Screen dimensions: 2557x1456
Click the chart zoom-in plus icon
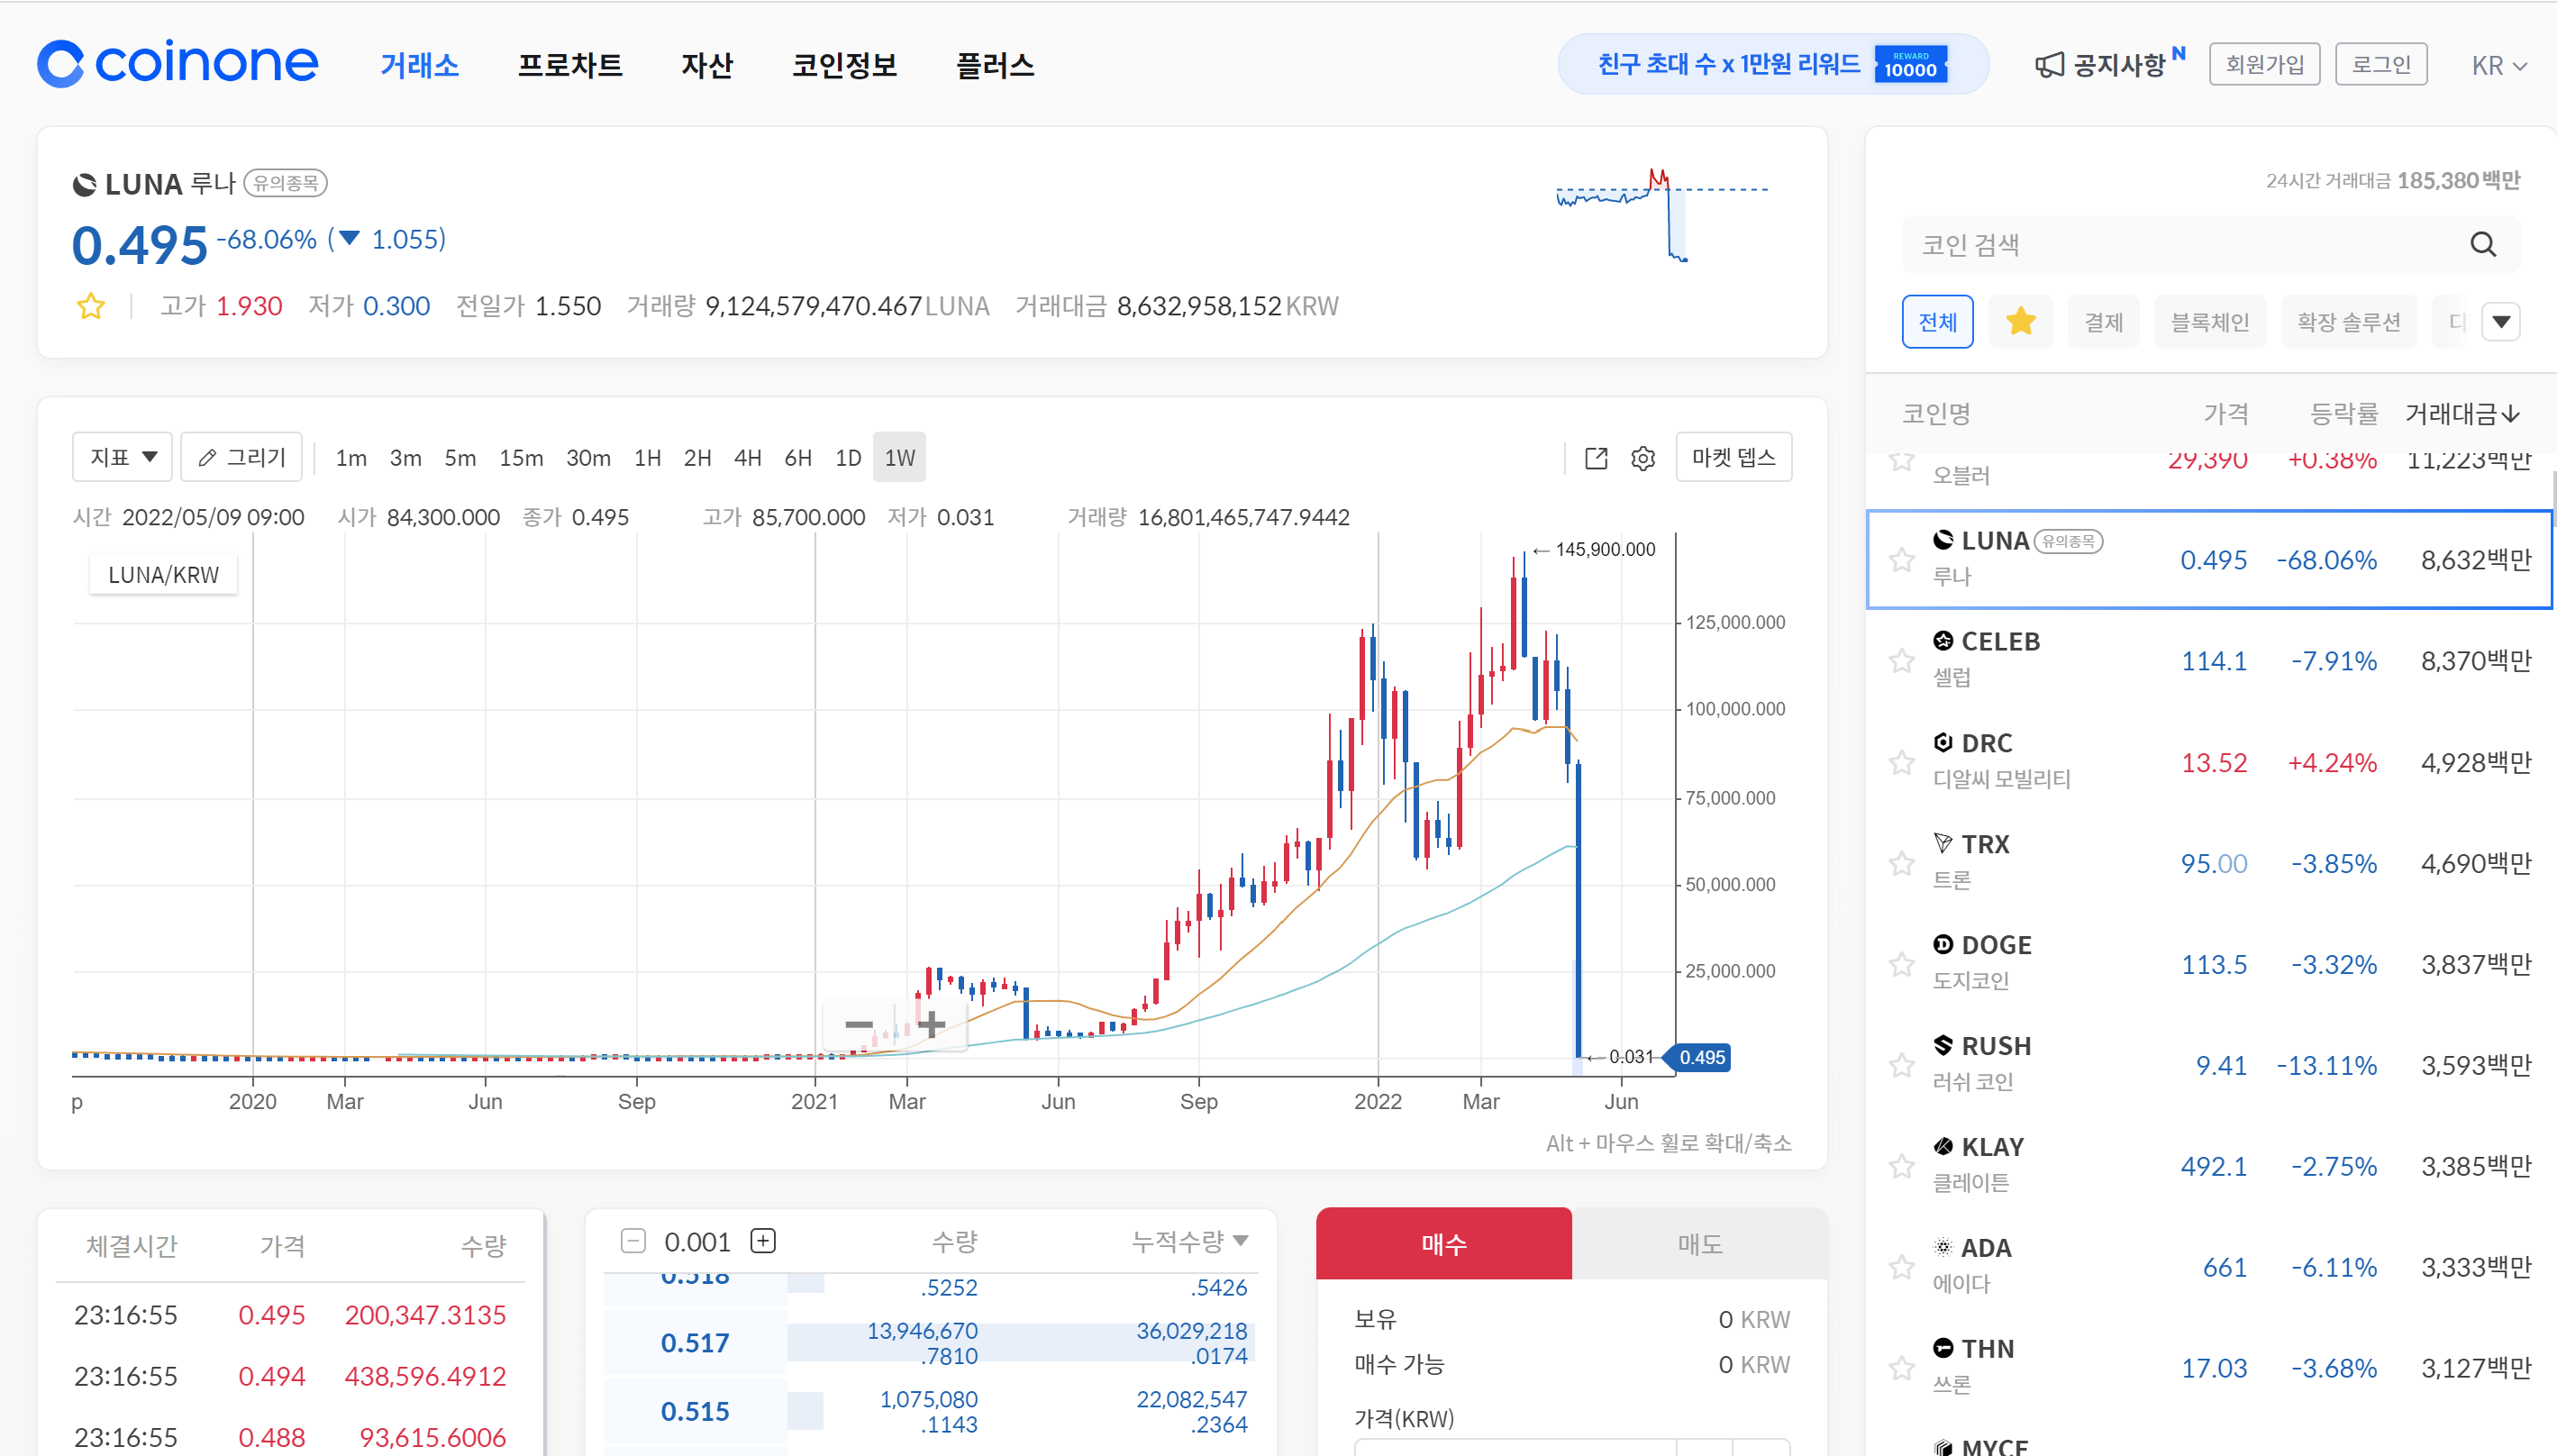tap(931, 1024)
